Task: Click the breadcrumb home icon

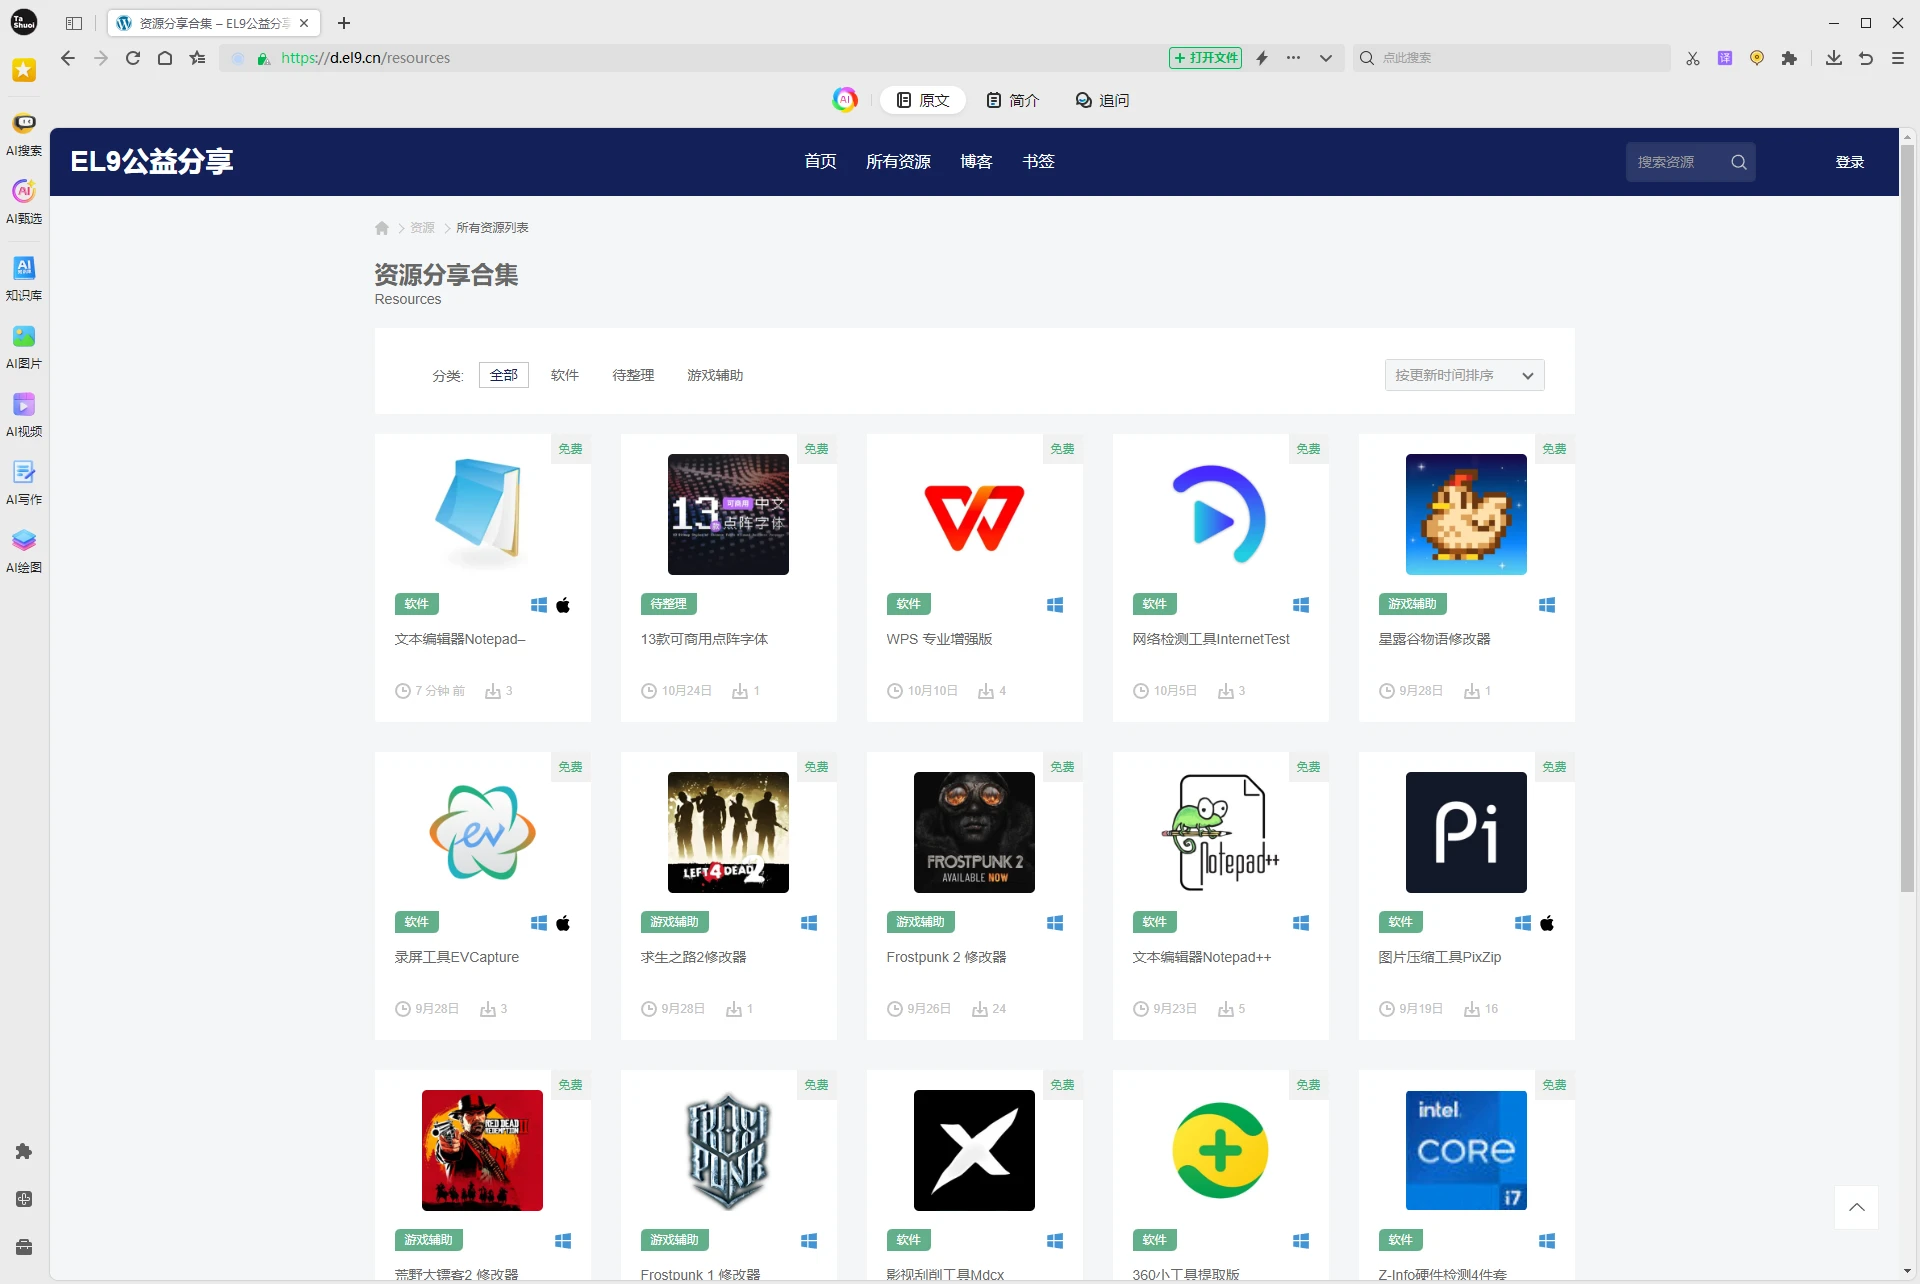Action: 382,228
